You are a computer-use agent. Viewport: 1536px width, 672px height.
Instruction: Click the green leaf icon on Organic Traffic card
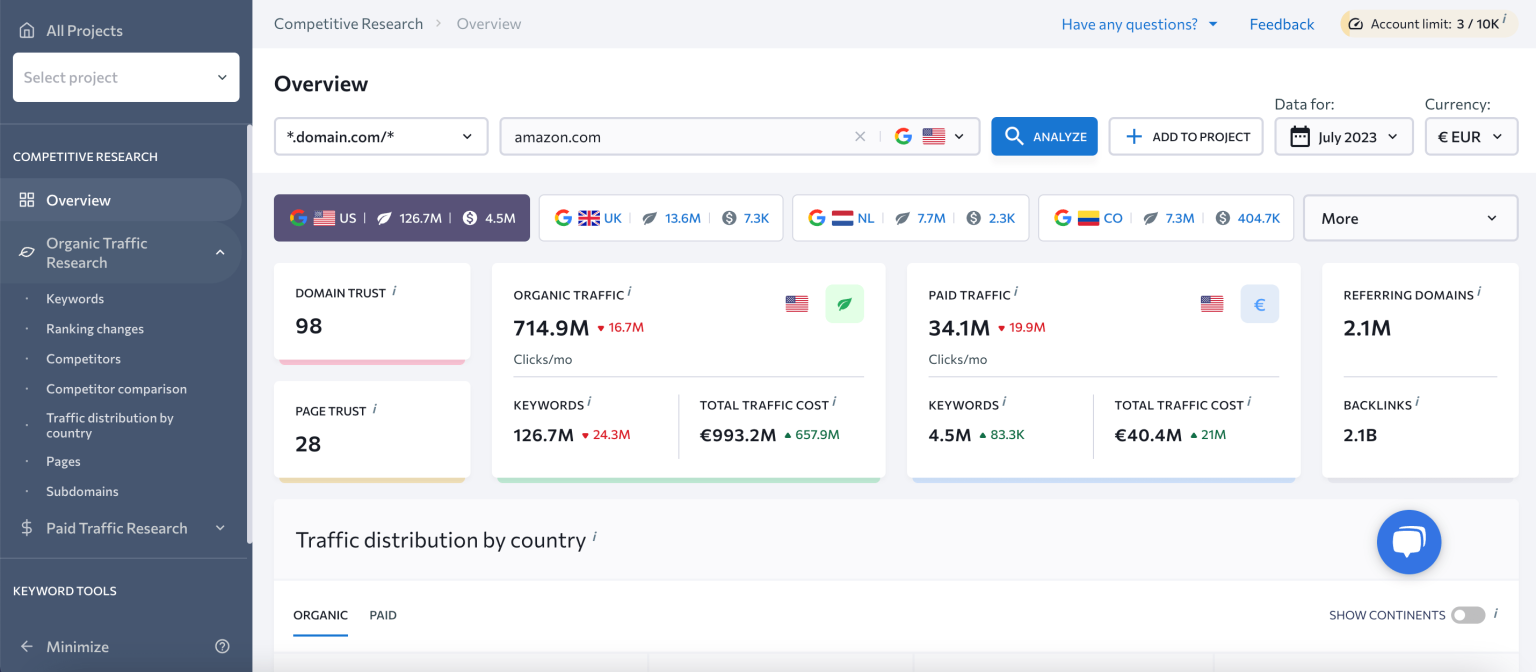[845, 303]
